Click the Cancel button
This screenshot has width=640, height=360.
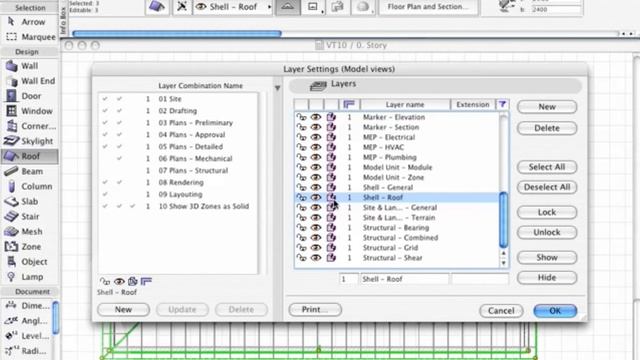click(x=501, y=311)
